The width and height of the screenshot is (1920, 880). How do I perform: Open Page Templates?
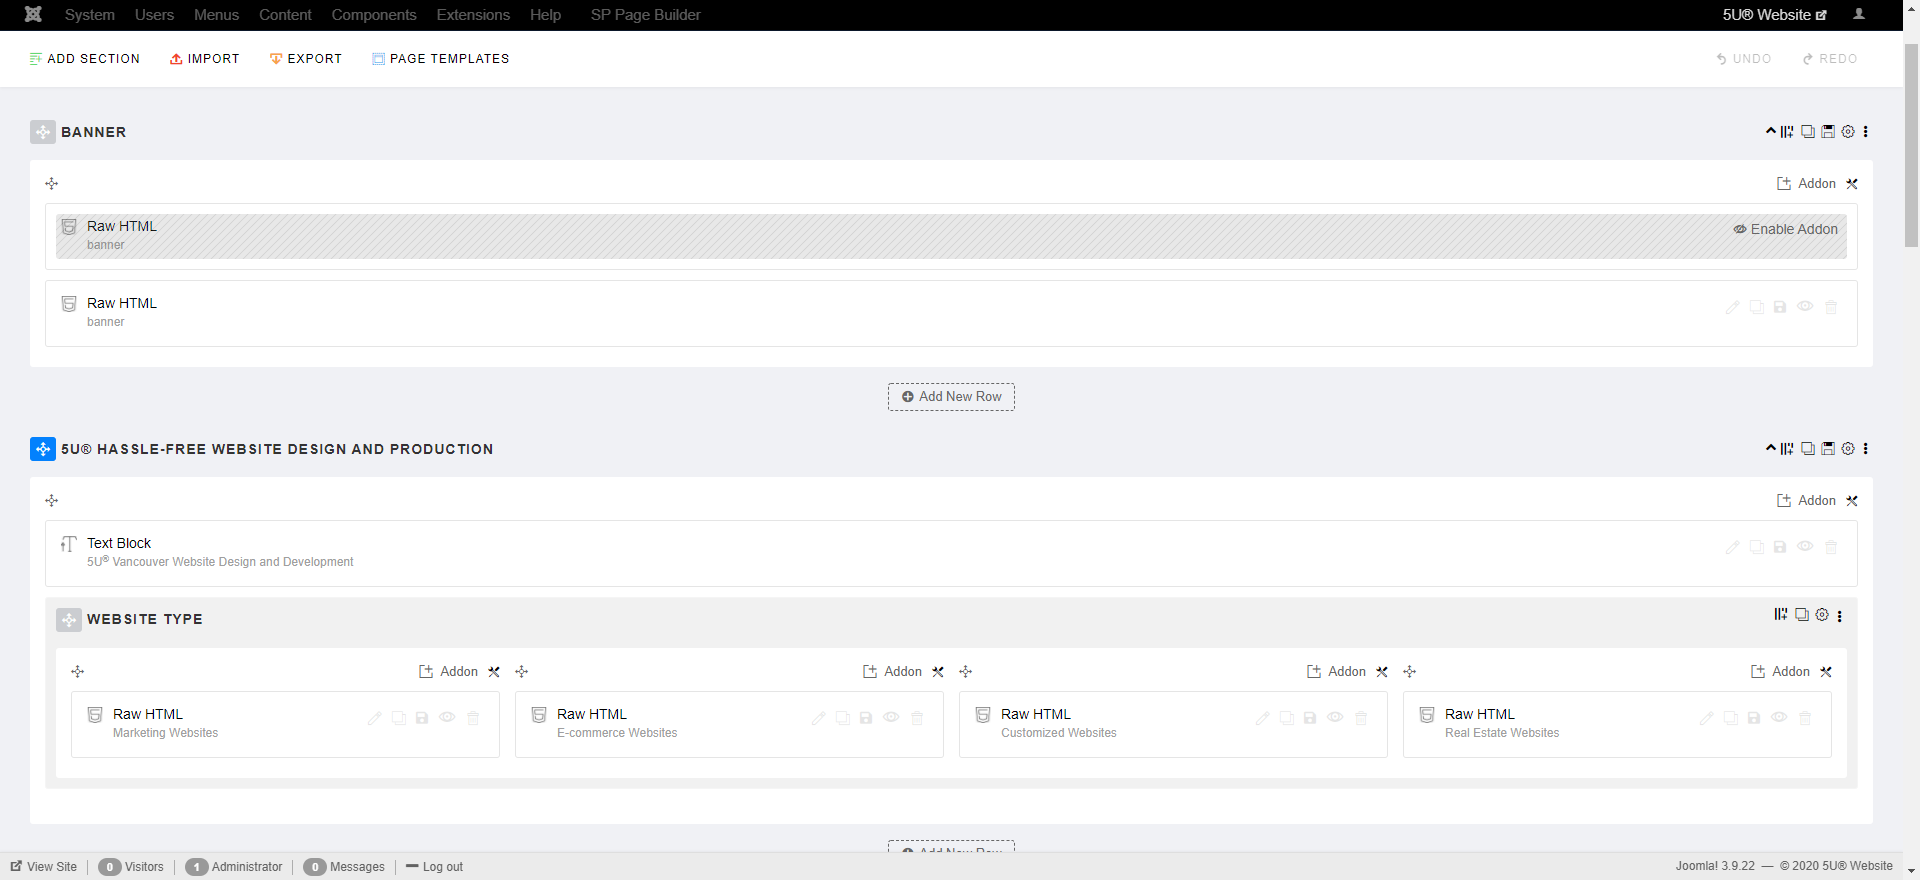click(x=441, y=59)
